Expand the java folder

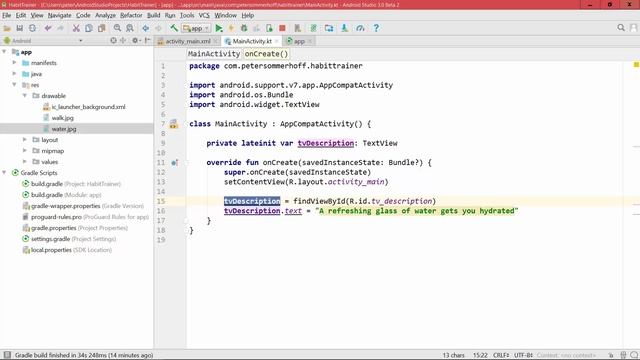(x=14, y=74)
